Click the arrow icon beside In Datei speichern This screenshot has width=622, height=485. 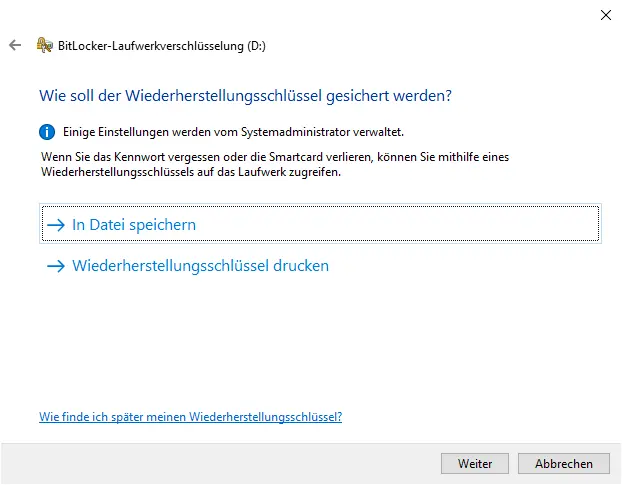click(x=56, y=225)
